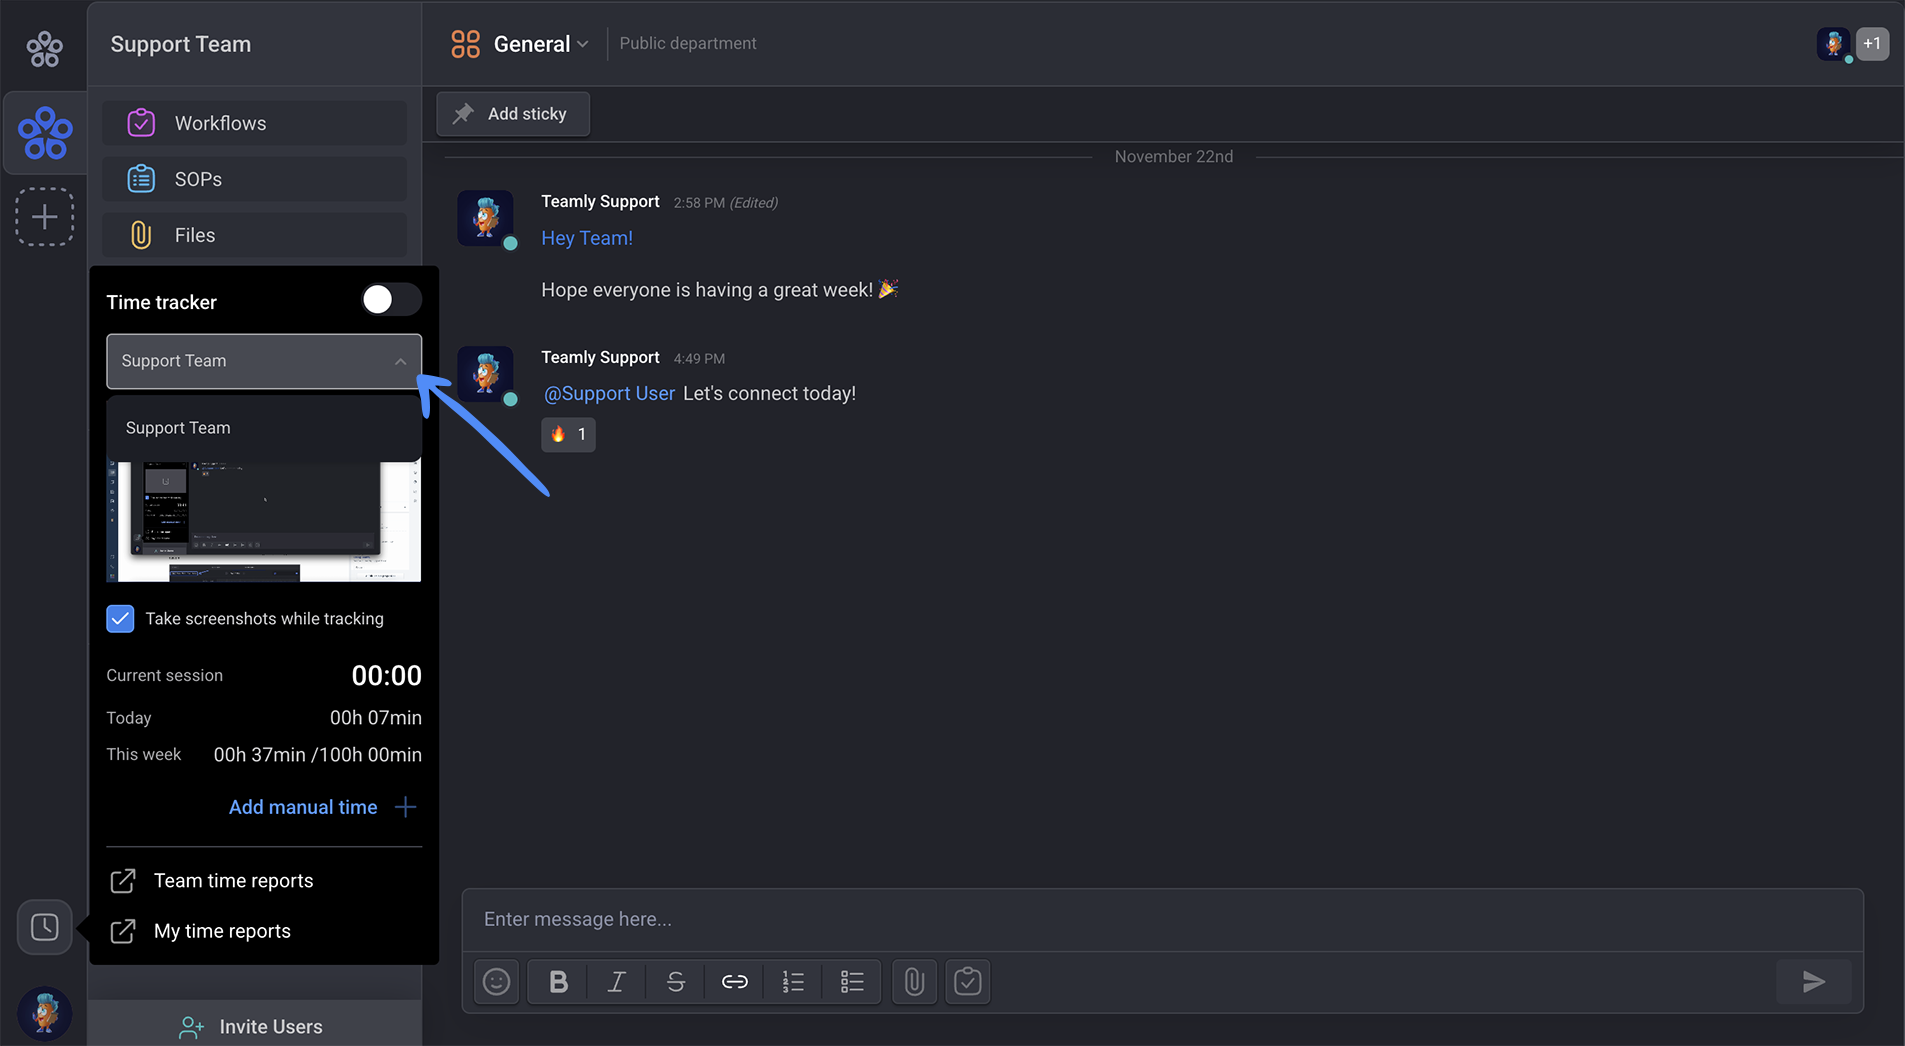
Task: Open Files in the sidebar
Action: [254, 235]
